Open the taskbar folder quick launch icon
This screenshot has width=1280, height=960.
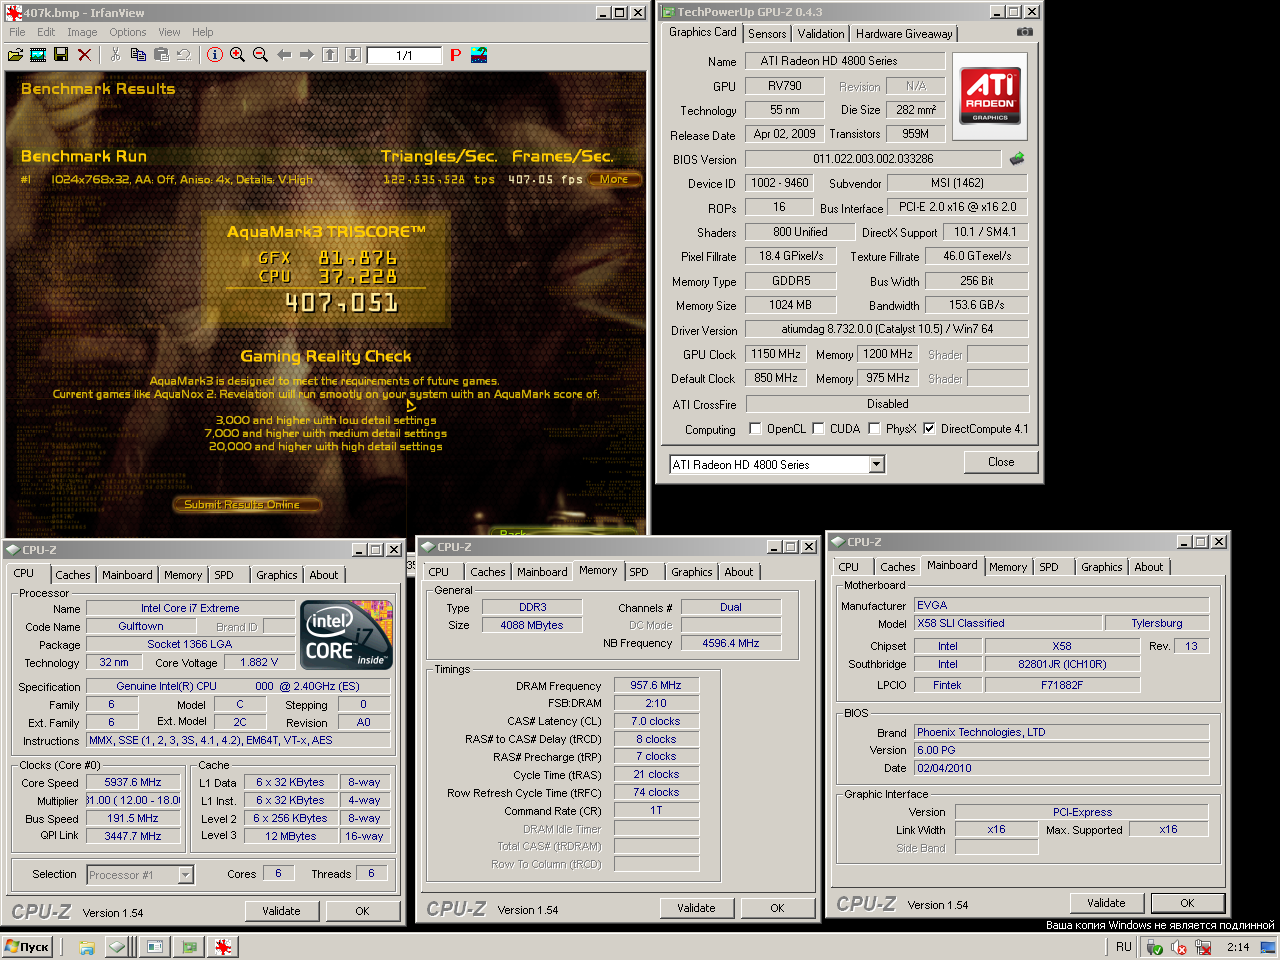coord(87,947)
